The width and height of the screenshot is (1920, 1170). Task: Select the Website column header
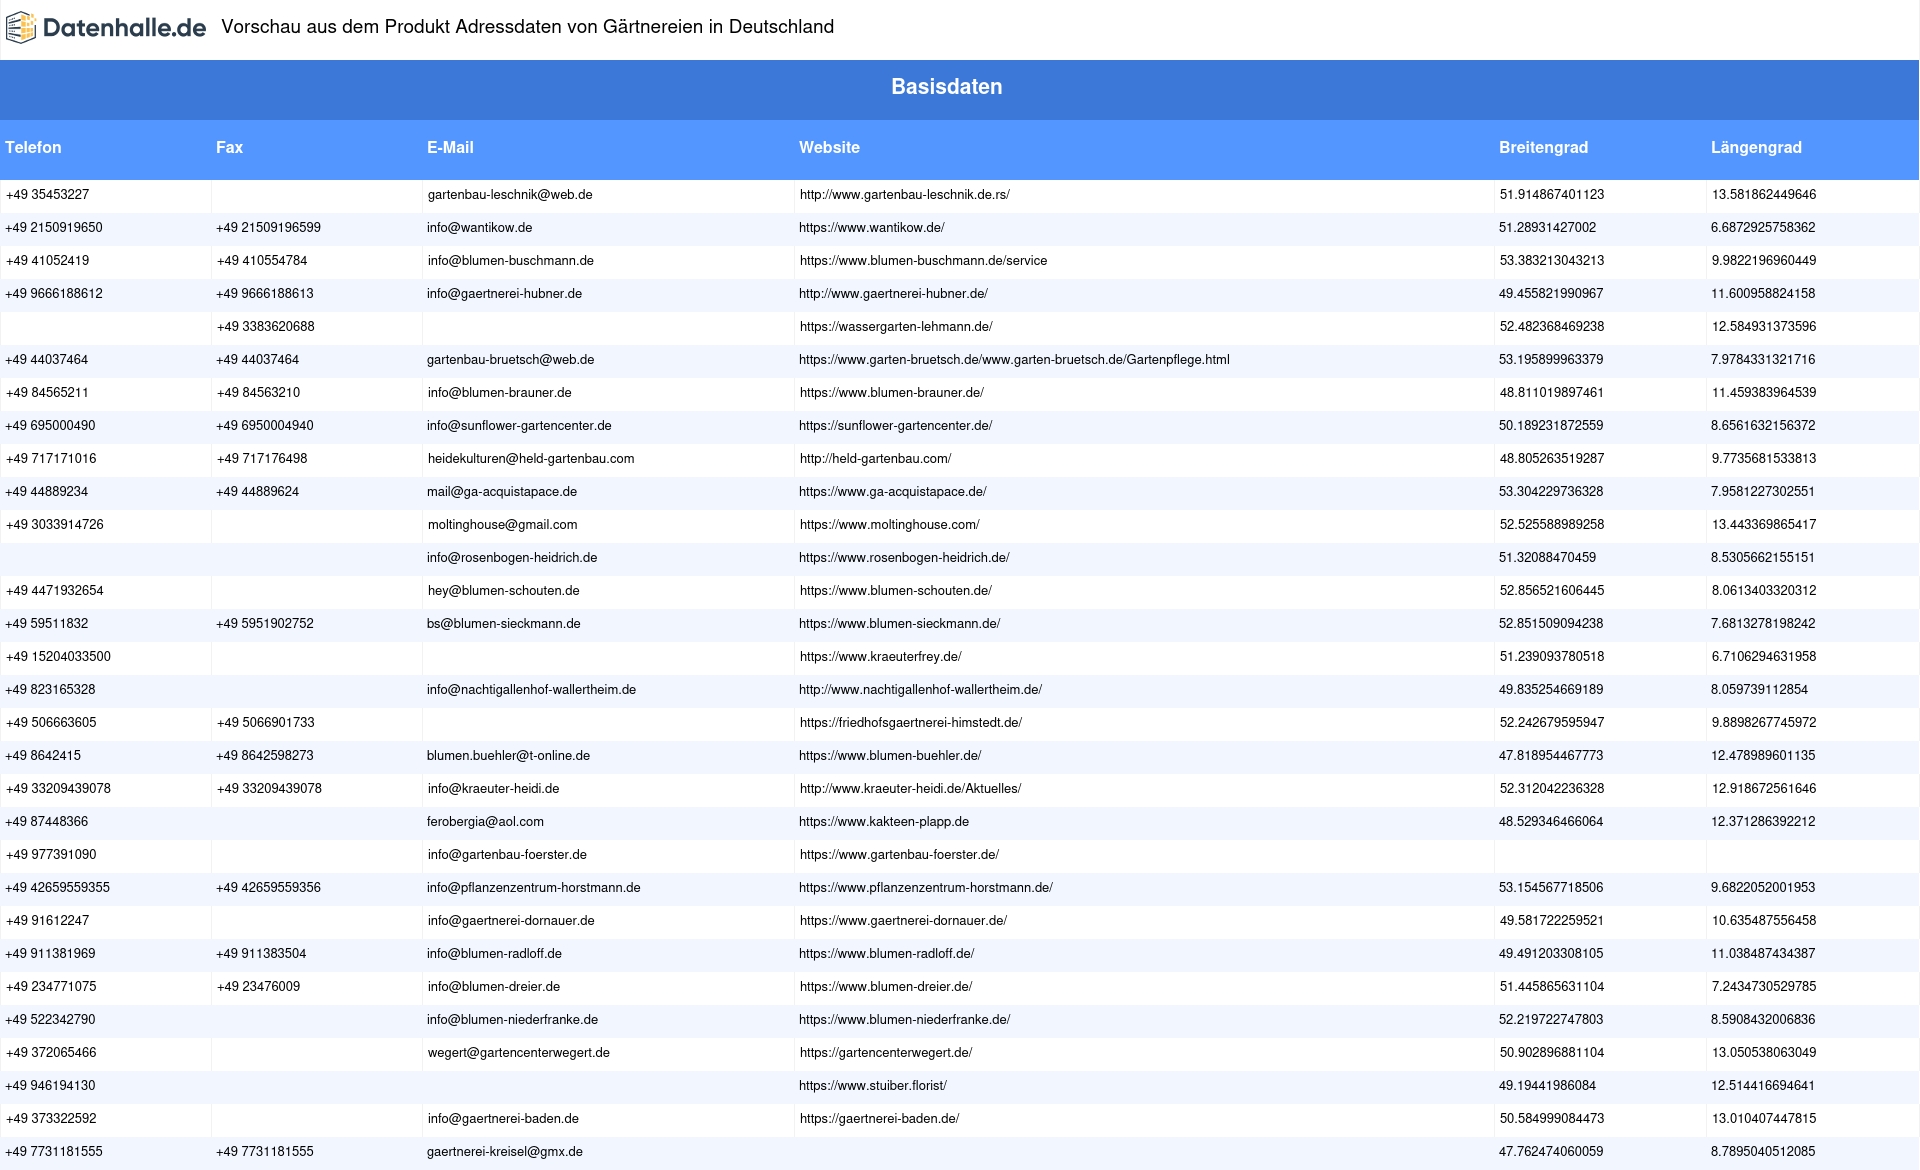tap(829, 148)
